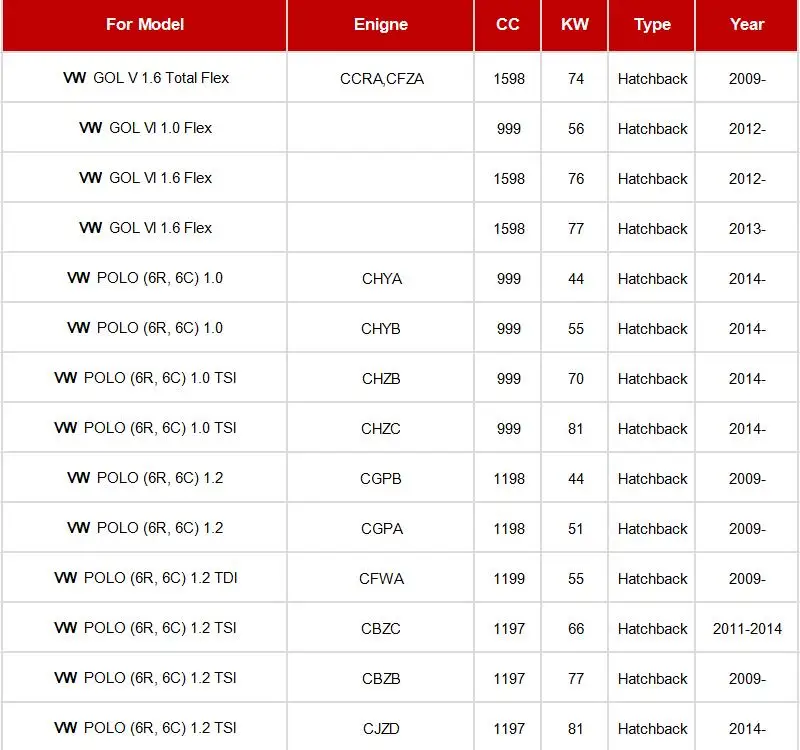This screenshot has height=750, width=800.
Task: Select the "CJZD" engine code
Action: pos(381,729)
